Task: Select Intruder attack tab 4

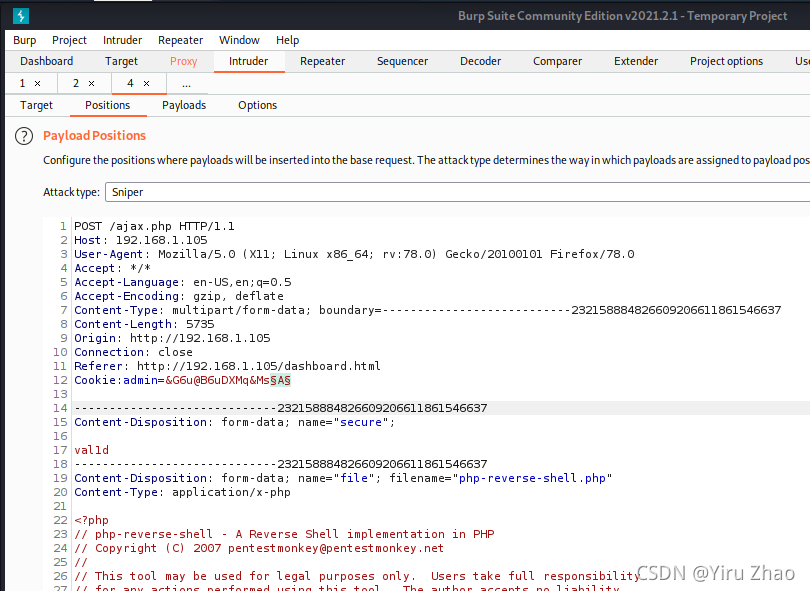Action: [130, 83]
